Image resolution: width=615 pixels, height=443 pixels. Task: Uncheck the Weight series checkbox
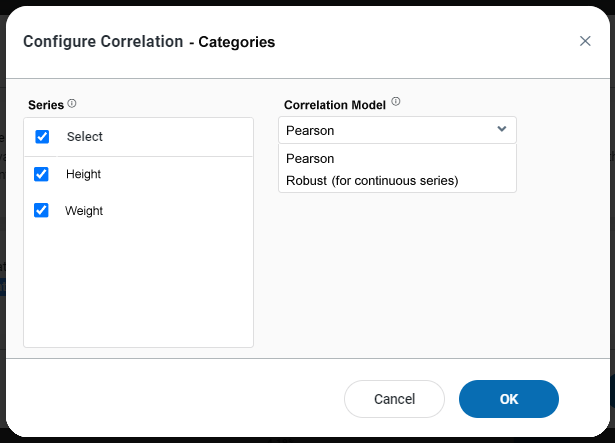pos(41,211)
